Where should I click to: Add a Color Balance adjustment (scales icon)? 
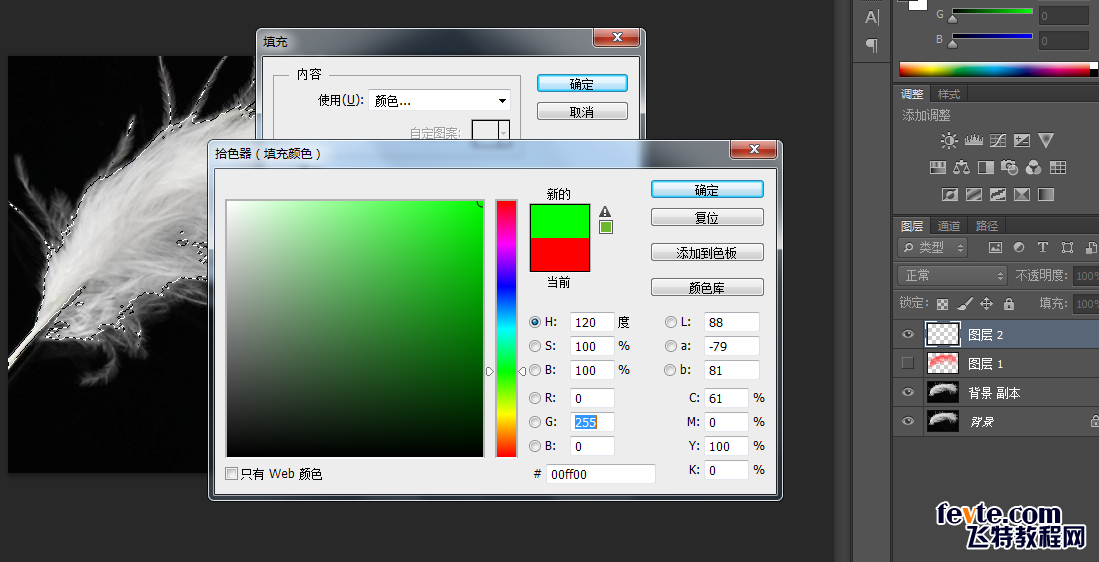(x=962, y=167)
